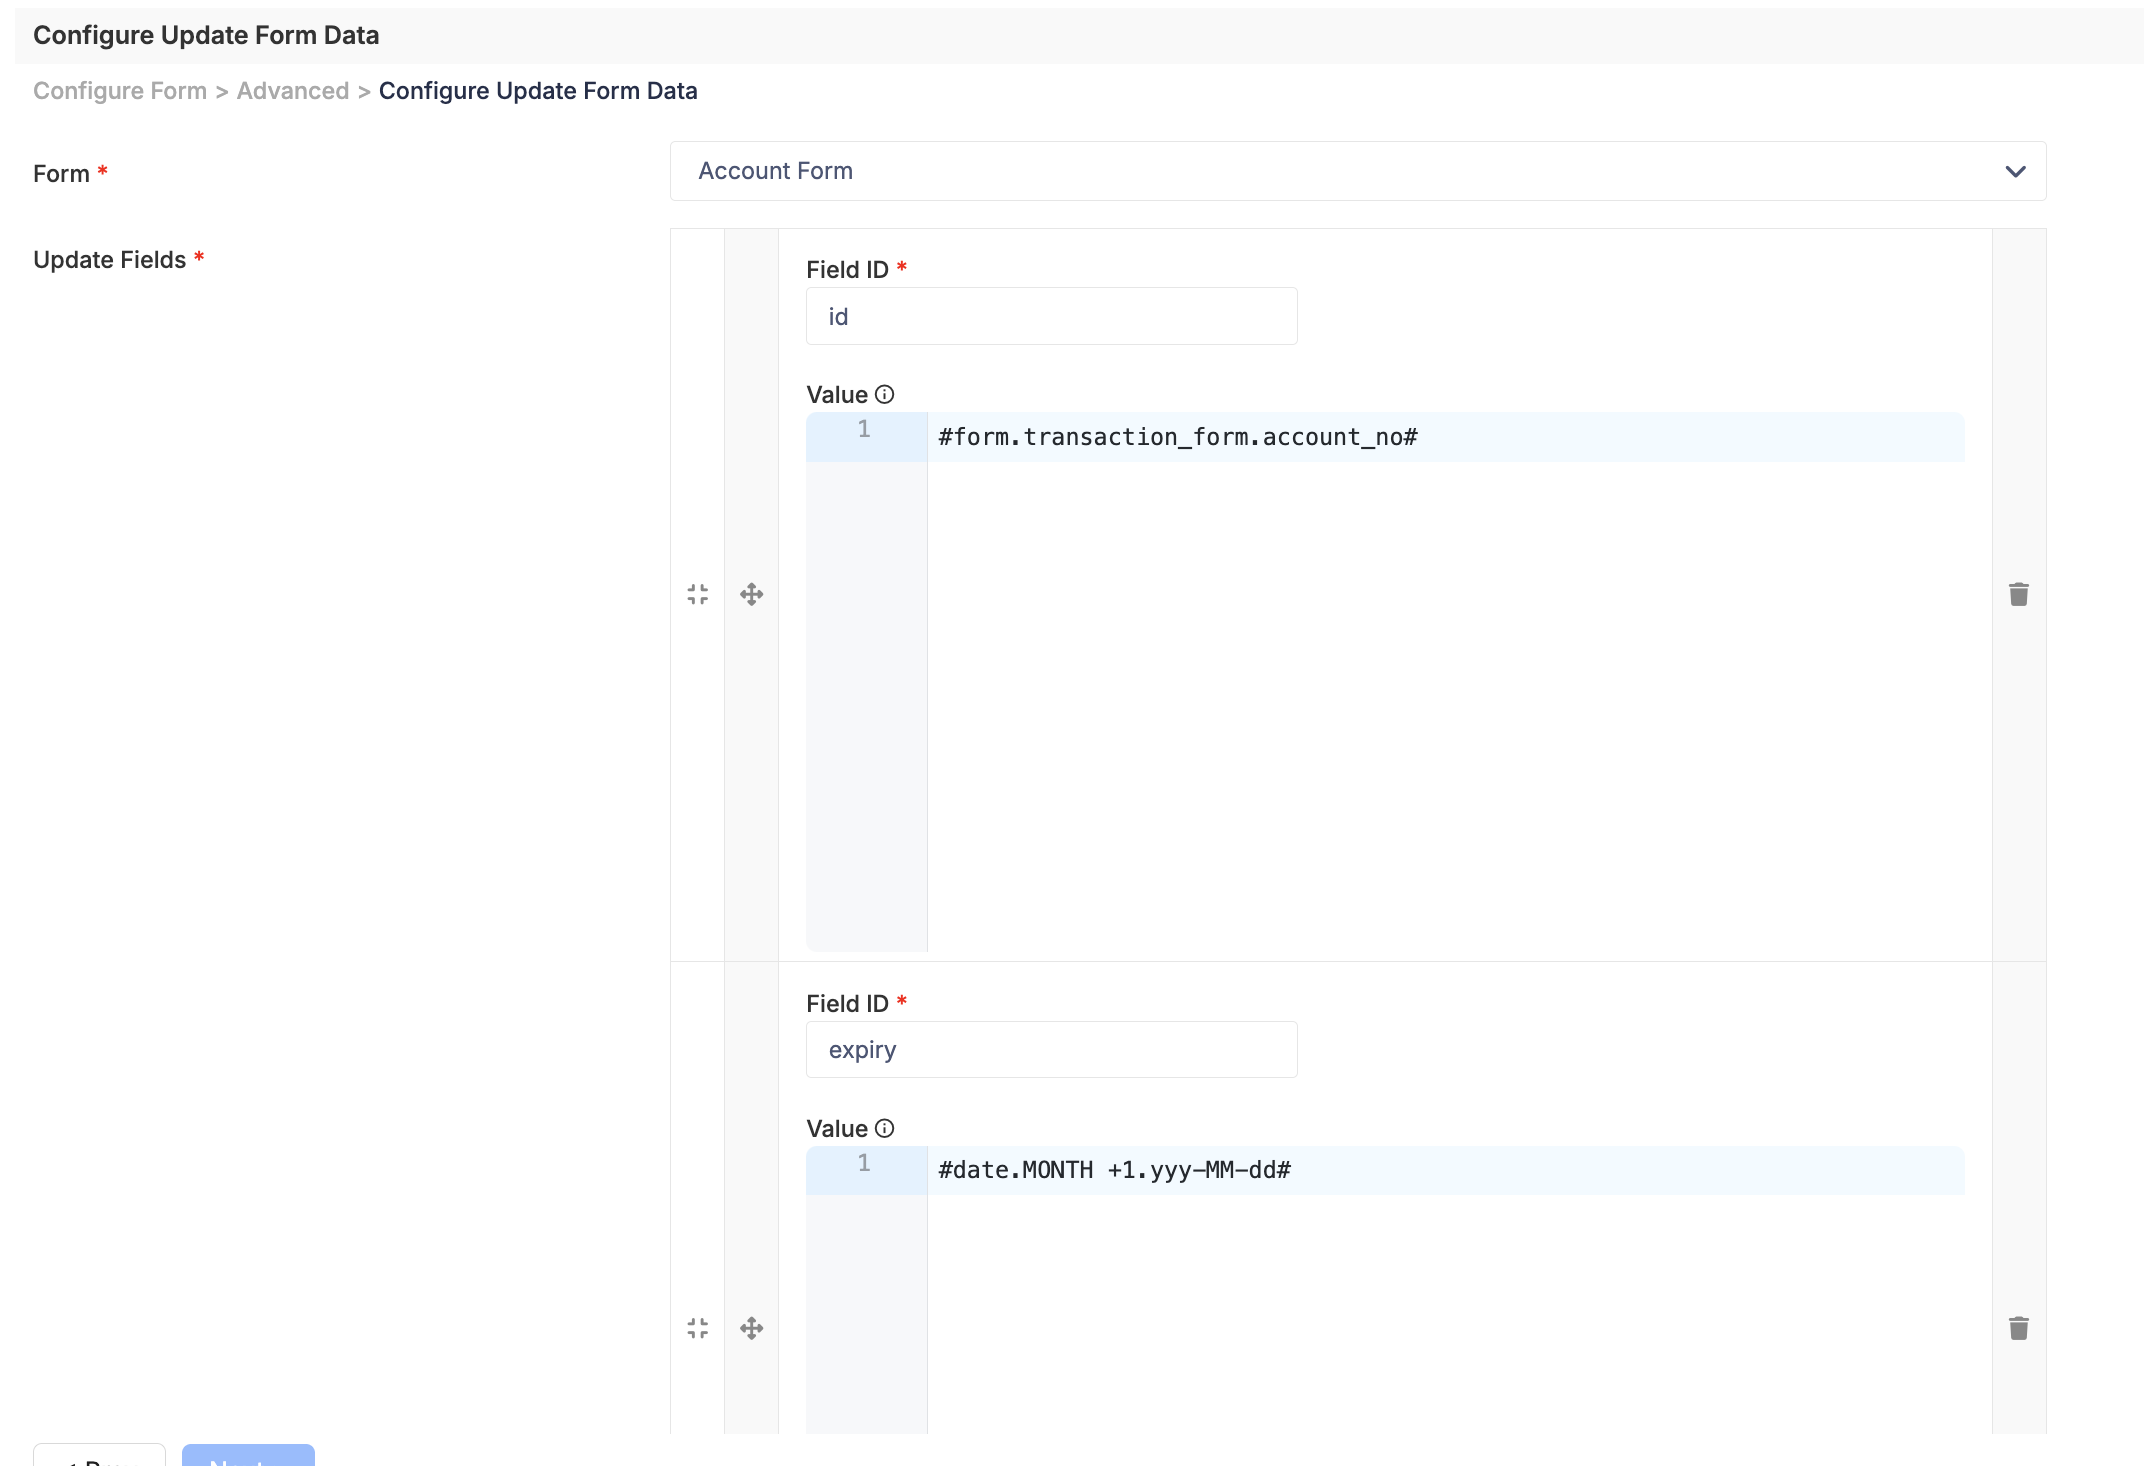Go to Advanced breadcrumb
This screenshot has height=1466, width=2144.
(293, 91)
